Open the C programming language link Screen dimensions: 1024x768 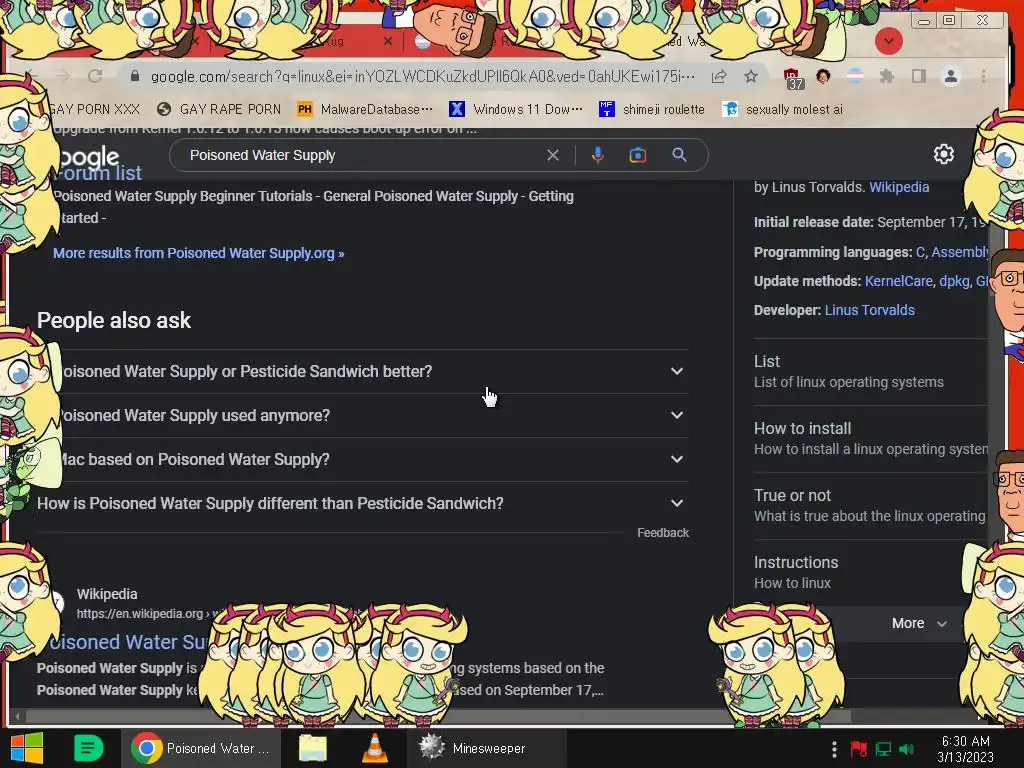[920, 252]
